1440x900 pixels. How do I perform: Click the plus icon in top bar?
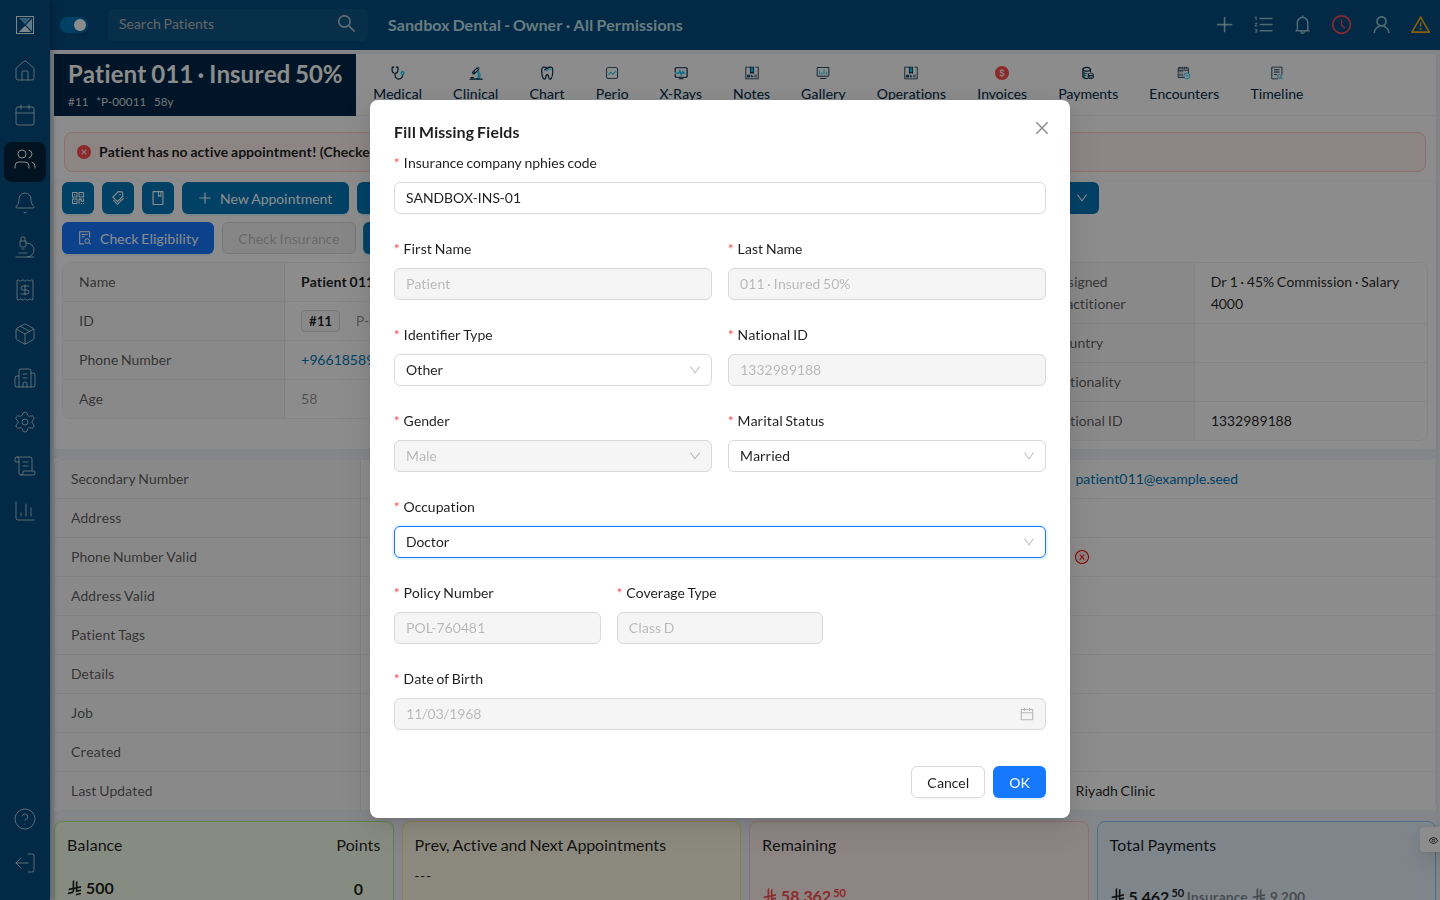1224,25
